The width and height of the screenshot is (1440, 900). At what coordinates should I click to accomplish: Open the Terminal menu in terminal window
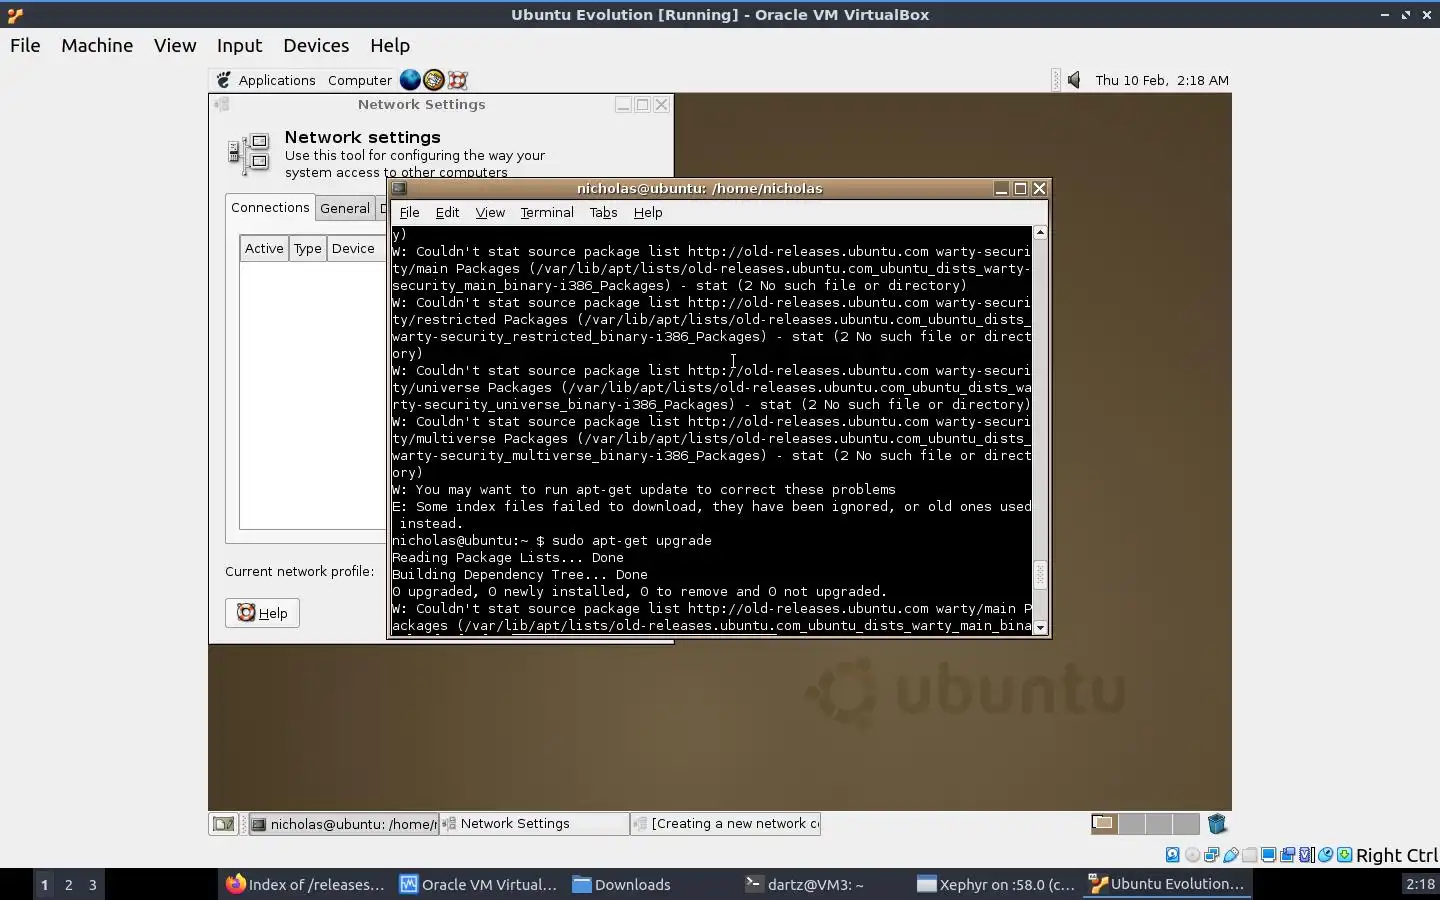coord(547,212)
